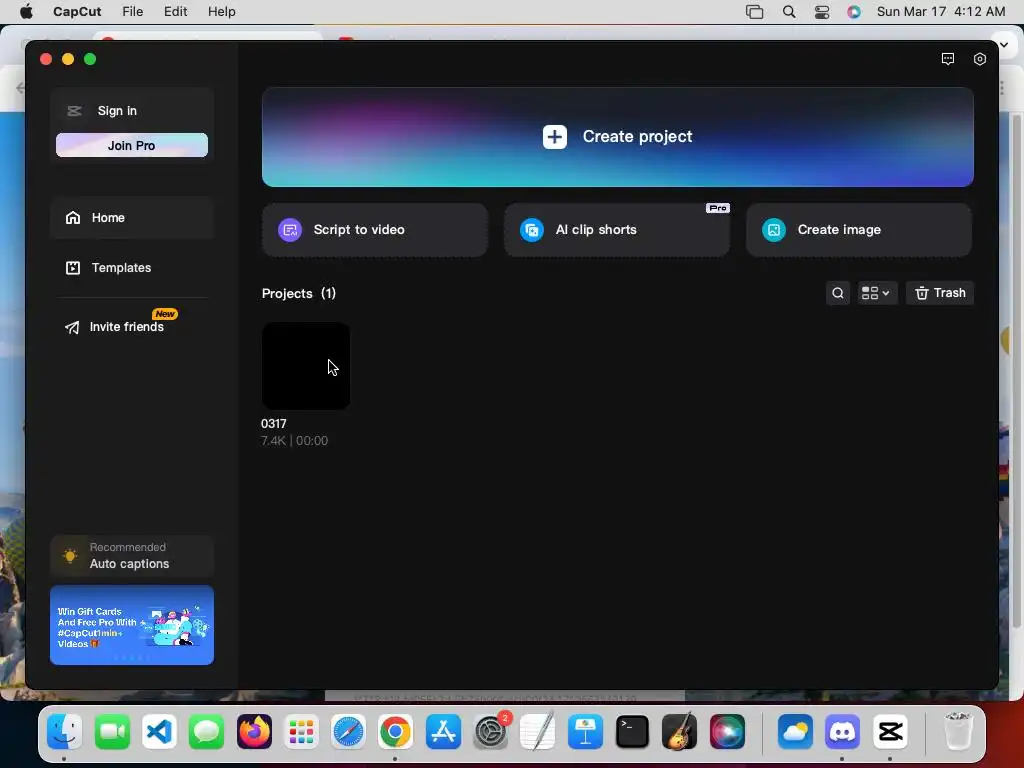
Task: Open Discord from the Dock
Action: pyautogui.click(x=842, y=732)
